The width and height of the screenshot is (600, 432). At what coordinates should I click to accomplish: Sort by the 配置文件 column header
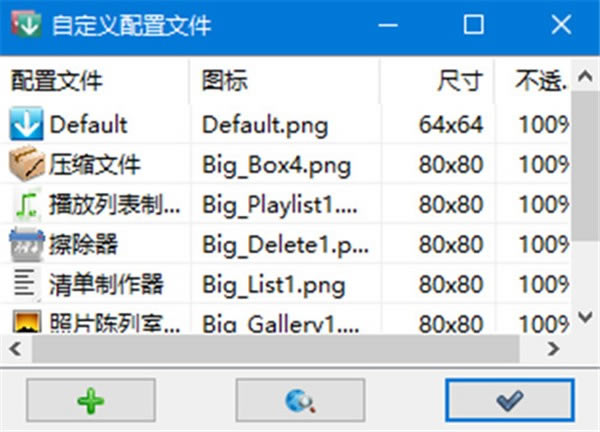coord(57,81)
